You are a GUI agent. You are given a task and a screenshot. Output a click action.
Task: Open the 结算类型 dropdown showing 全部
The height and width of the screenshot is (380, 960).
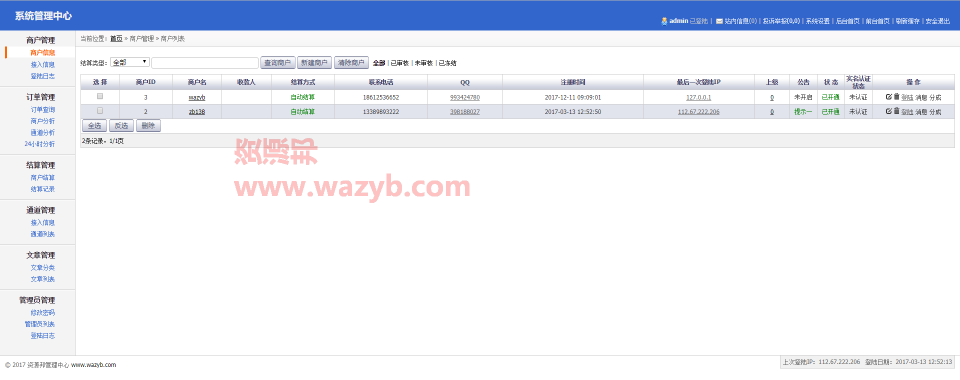pyautogui.click(x=130, y=62)
